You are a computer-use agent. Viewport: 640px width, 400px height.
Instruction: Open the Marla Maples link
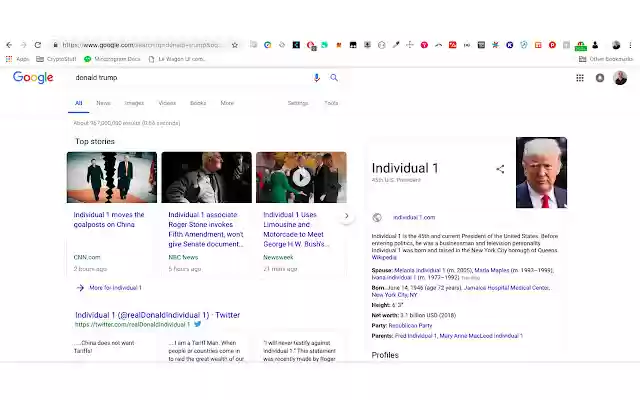tap(492, 270)
